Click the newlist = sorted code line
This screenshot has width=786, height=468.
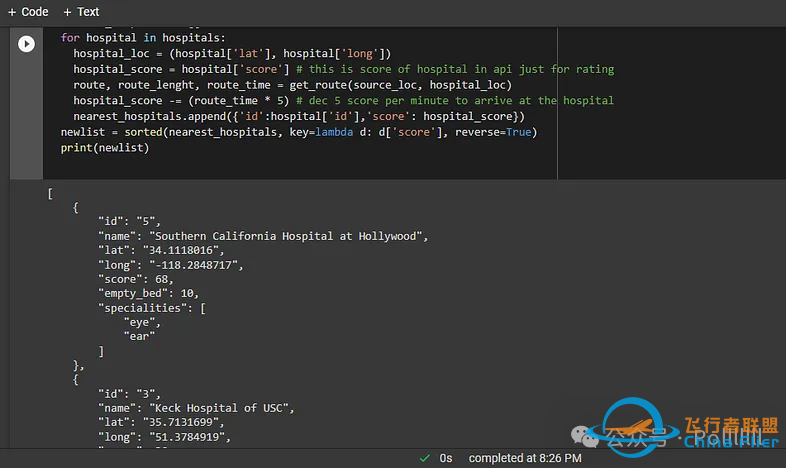tap(299, 132)
